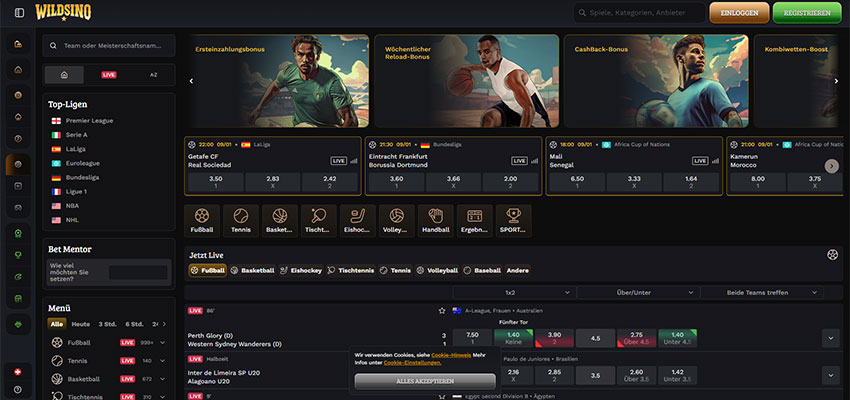Open the Tischtennis paddle category tile

(x=319, y=221)
